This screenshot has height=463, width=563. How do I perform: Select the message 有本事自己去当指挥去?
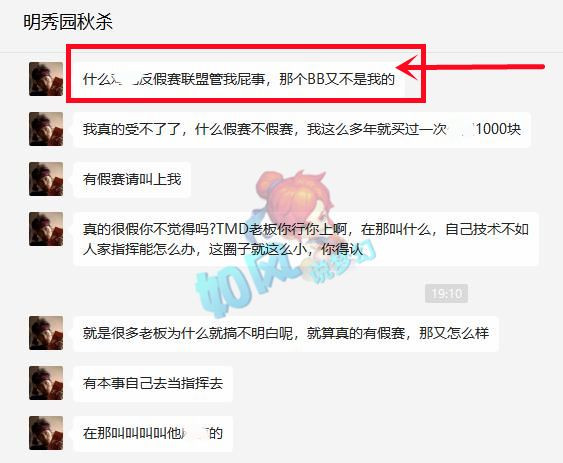point(153,383)
